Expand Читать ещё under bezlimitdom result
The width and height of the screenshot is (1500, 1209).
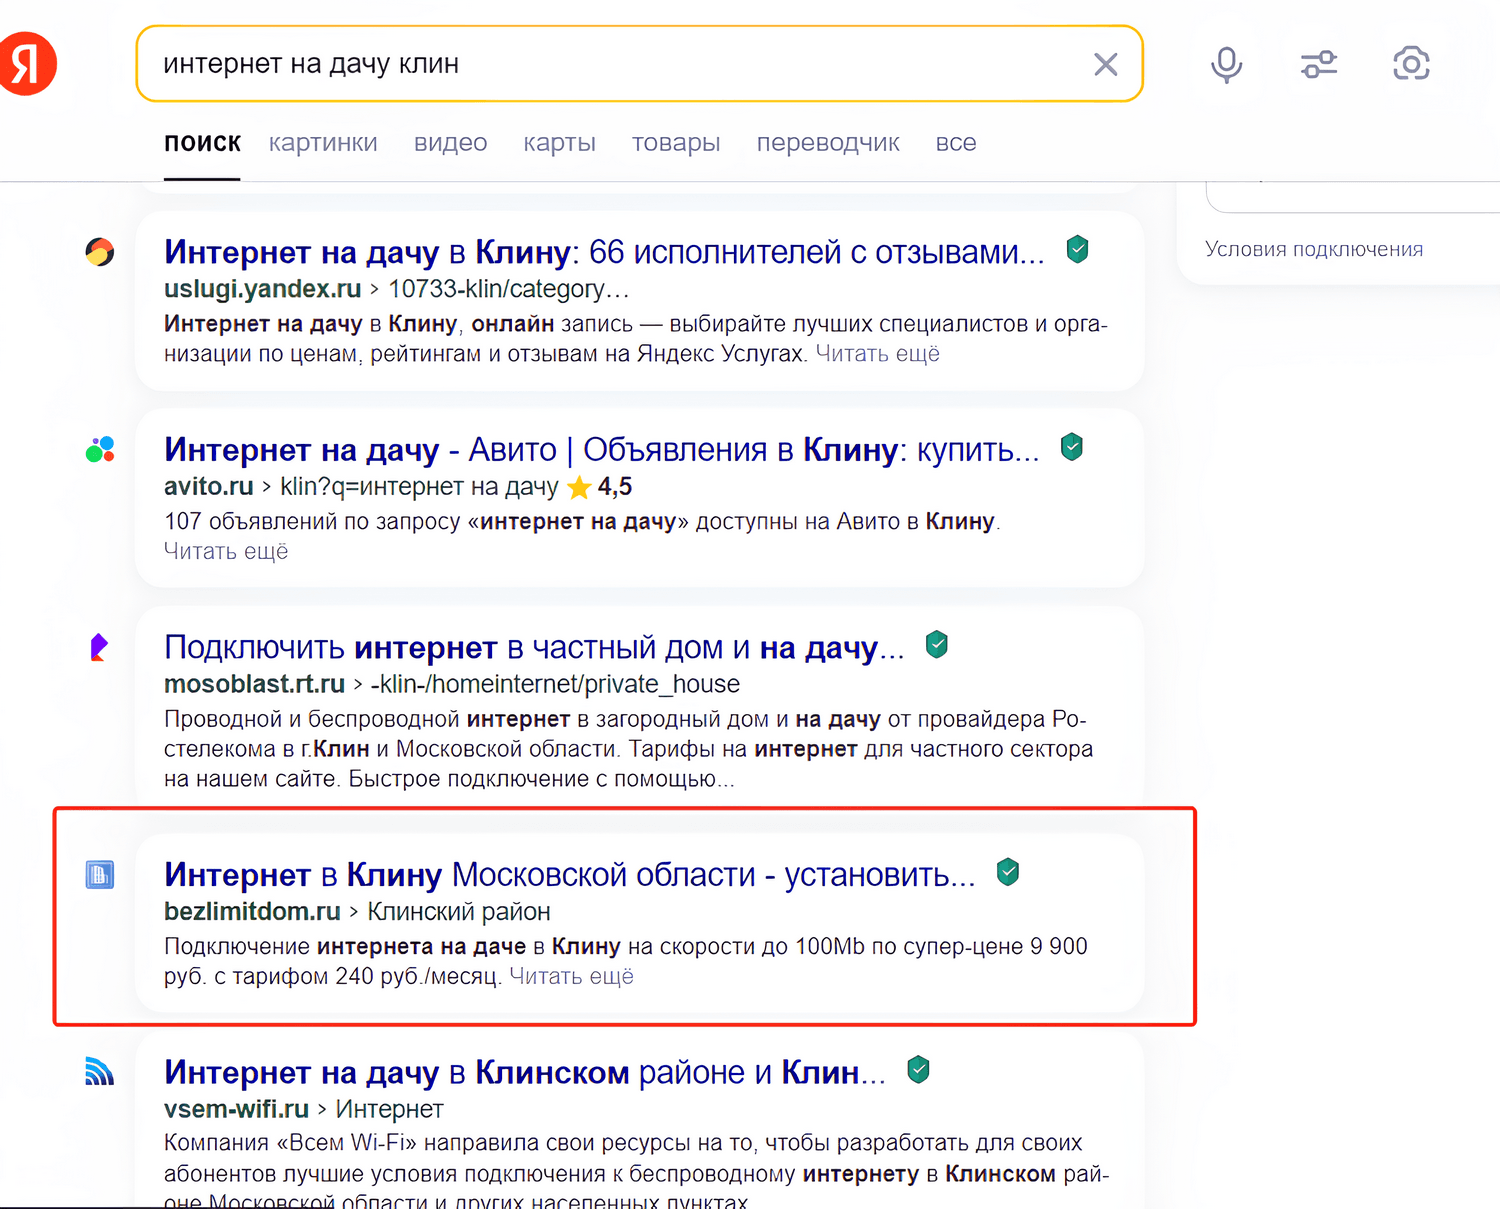[x=571, y=976]
